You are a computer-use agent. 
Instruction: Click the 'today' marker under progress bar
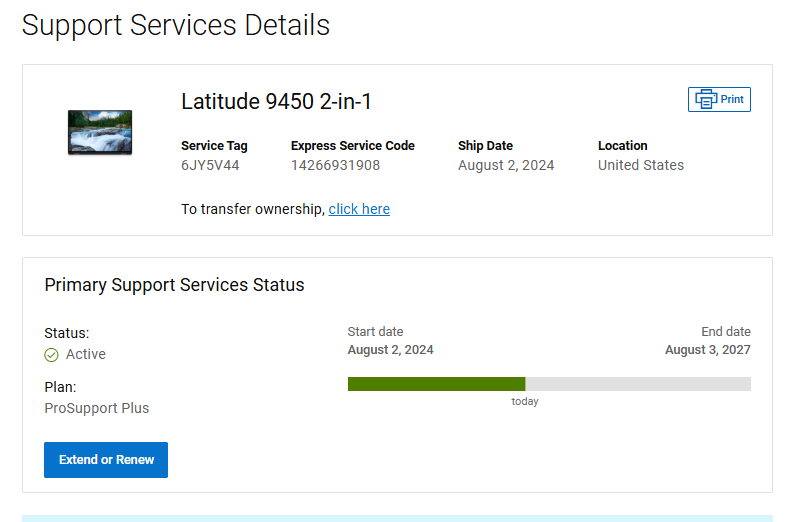tap(525, 401)
